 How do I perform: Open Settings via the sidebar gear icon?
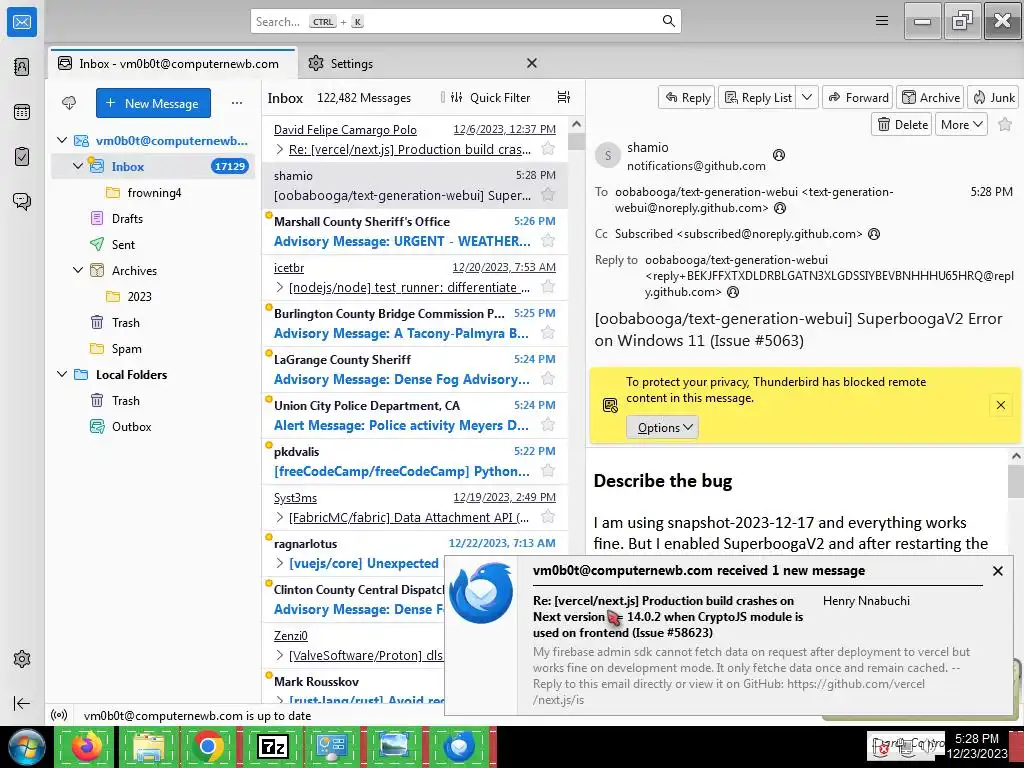tap(22, 659)
